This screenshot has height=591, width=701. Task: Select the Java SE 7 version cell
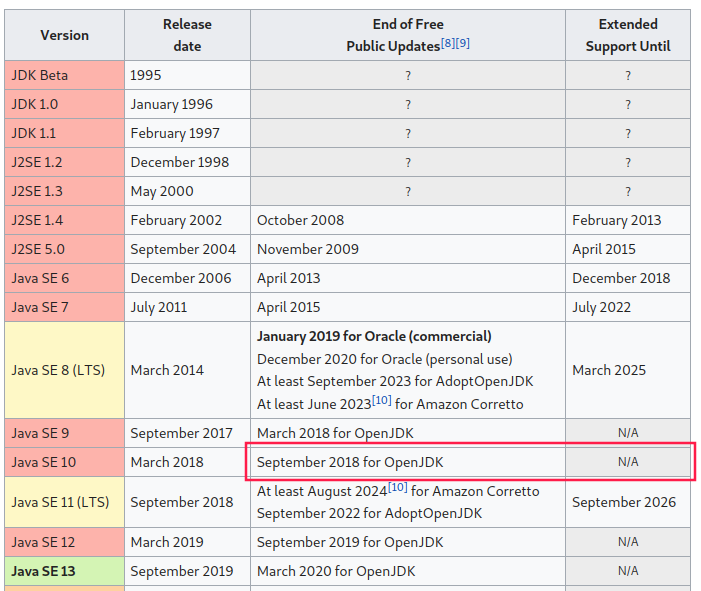64,307
